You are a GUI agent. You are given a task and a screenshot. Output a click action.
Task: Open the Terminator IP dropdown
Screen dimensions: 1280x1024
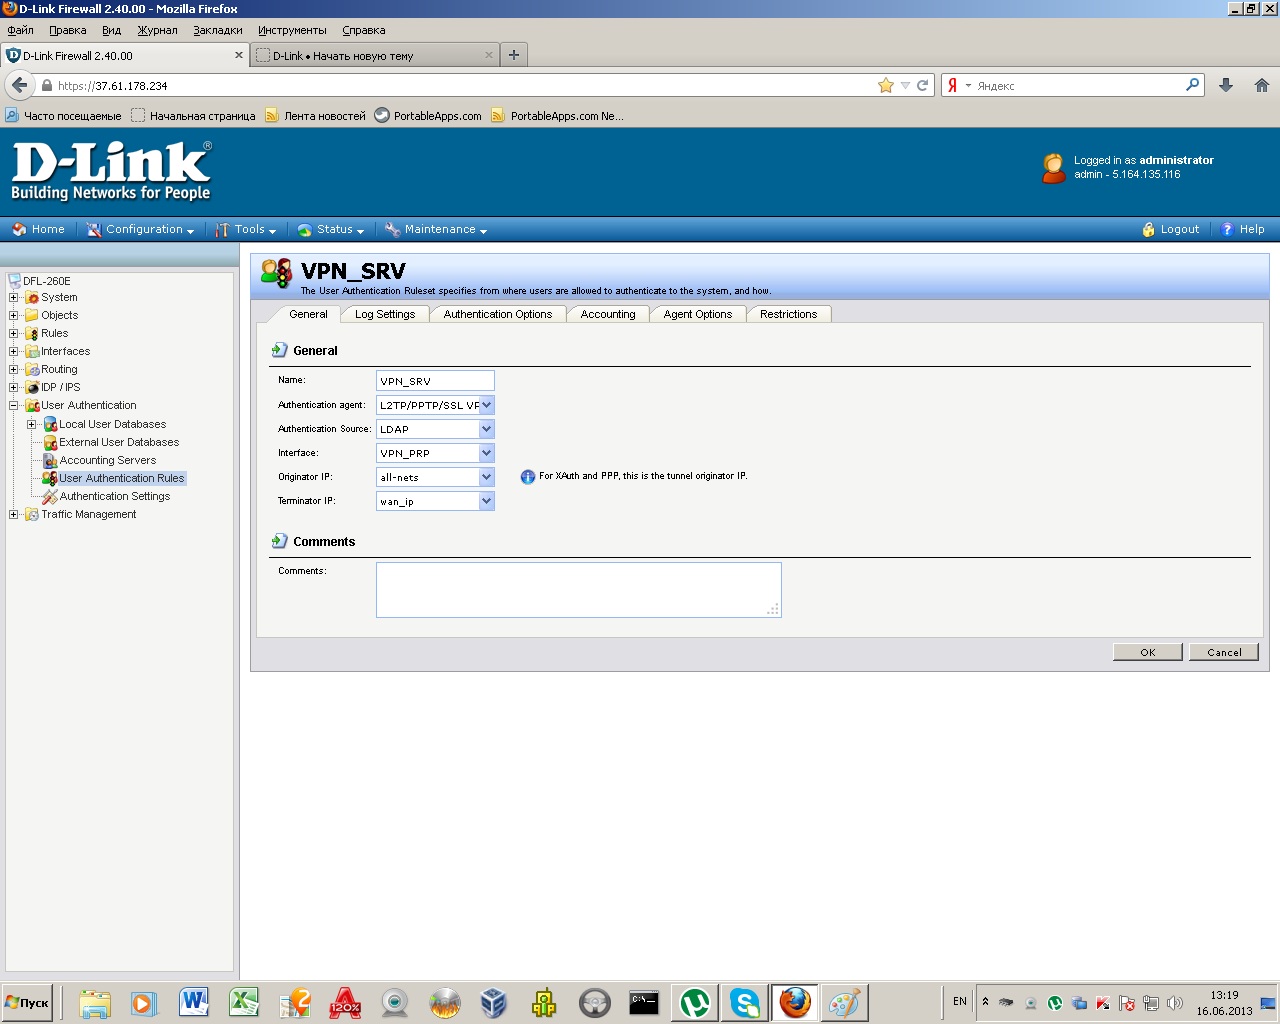(x=486, y=501)
